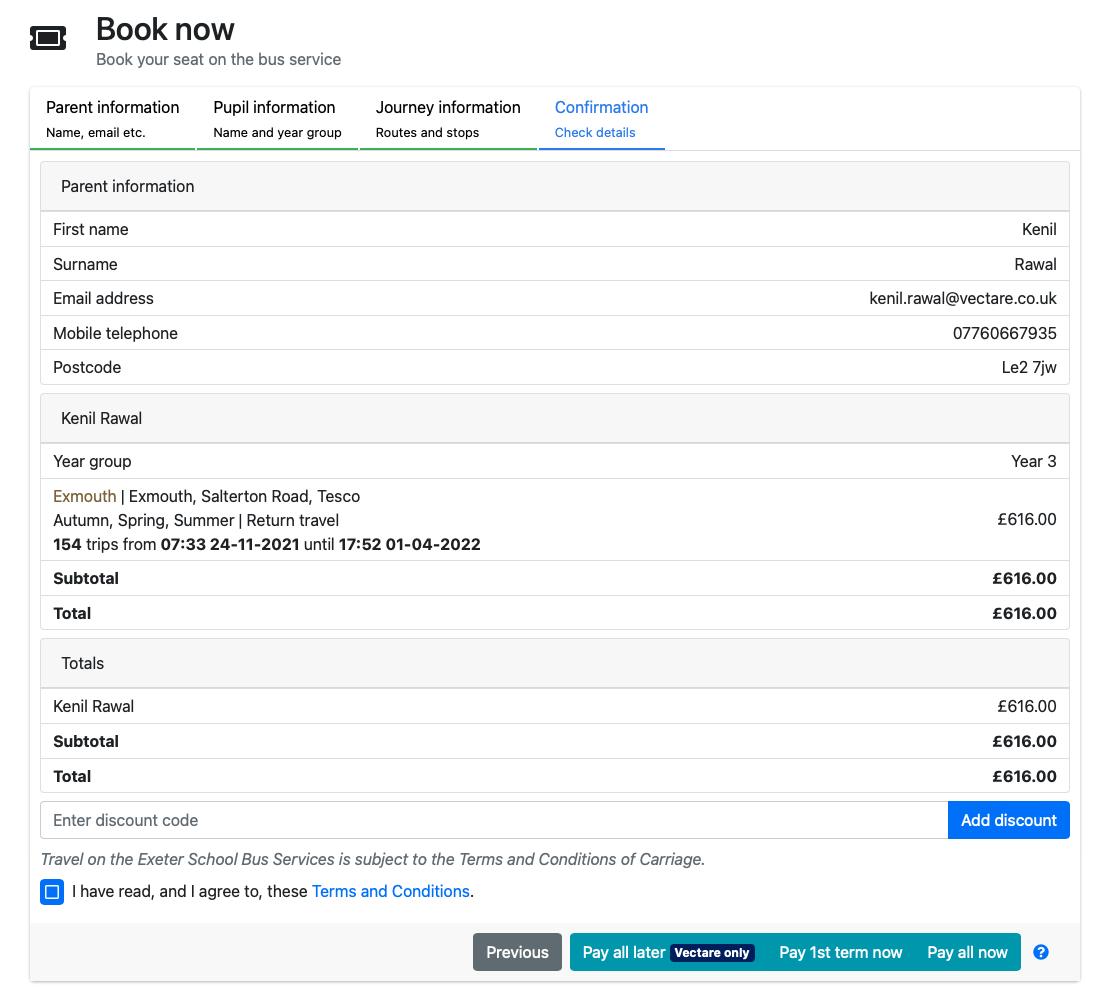Choose Pay all later option
The height and width of the screenshot is (990, 1105).
click(623, 952)
